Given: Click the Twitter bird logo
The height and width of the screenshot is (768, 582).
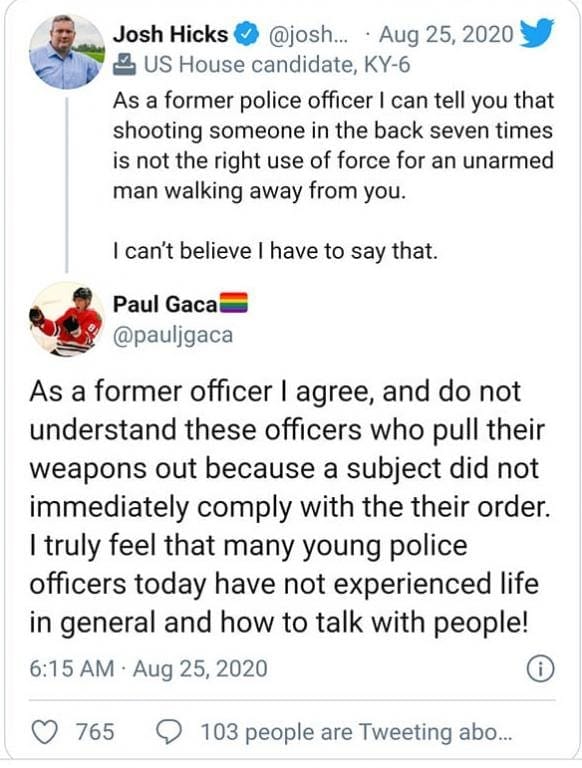Looking at the screenshot, I should tap(536, 32).
